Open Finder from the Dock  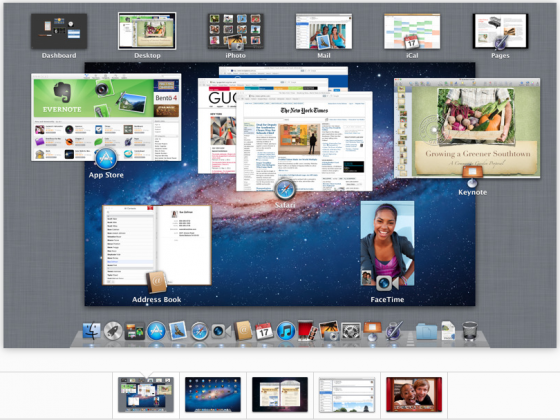coord(92,331)
